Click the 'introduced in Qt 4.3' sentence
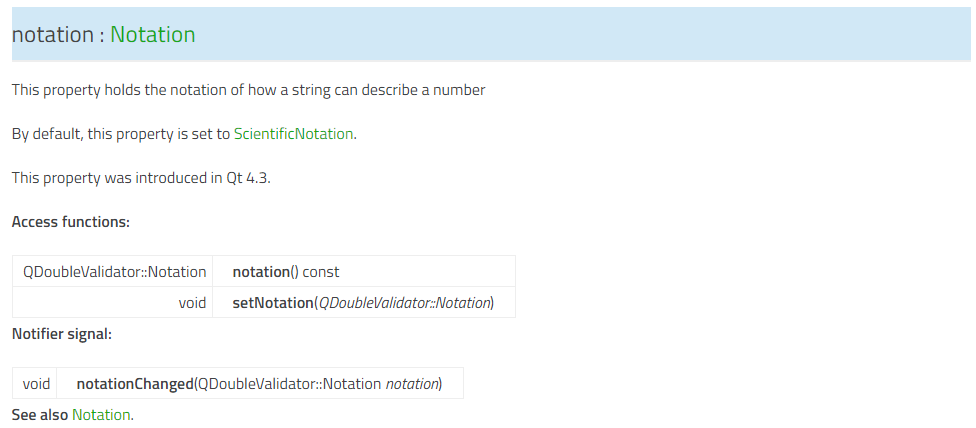 (x=140, y=178)
